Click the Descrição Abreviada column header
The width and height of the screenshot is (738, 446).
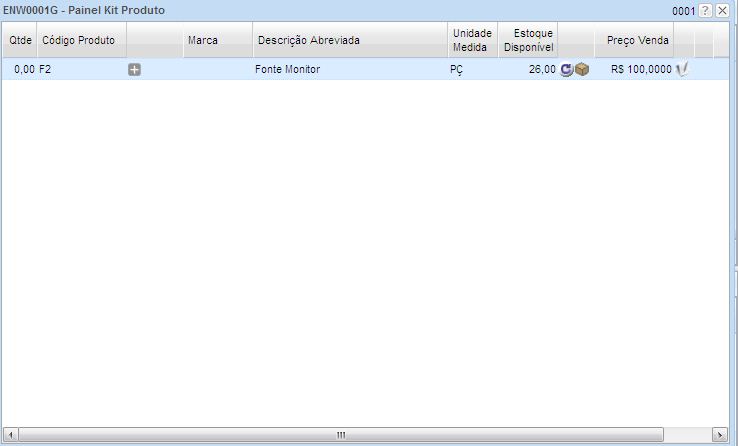[350, 40]
